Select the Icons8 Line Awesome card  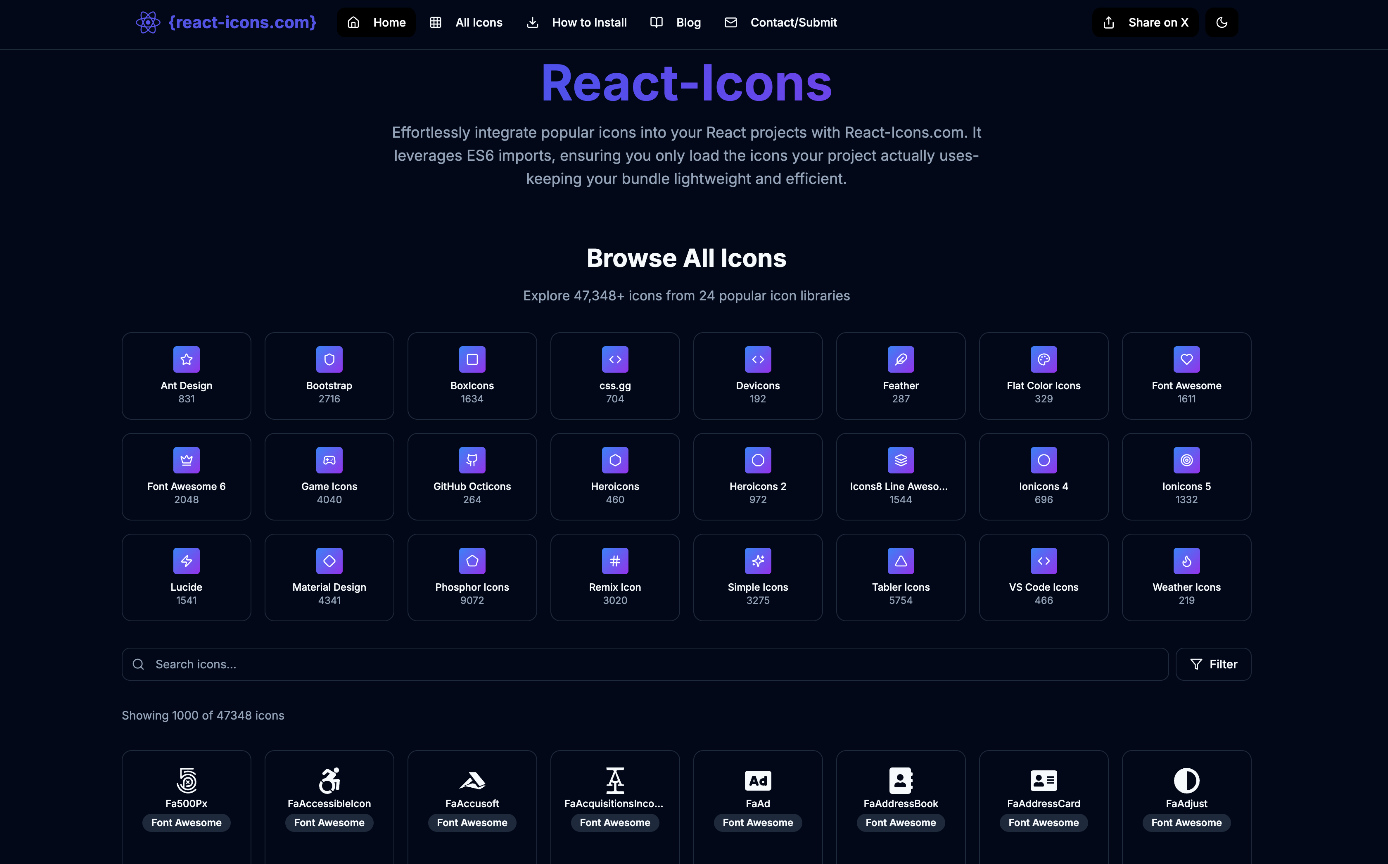tap(901, 477)
